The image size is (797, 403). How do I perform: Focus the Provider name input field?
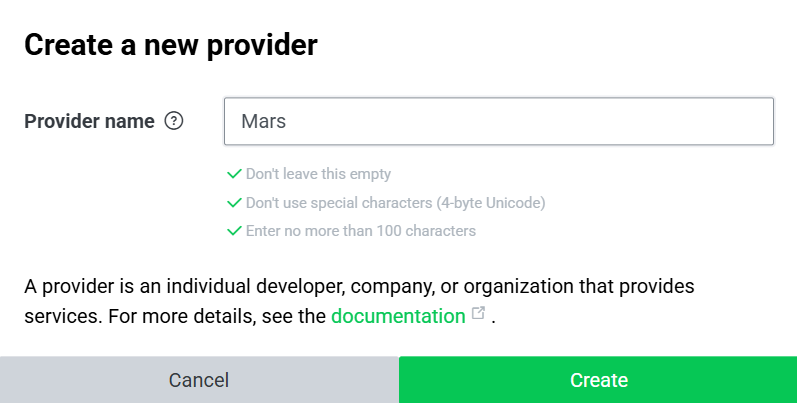click(498, 122)
